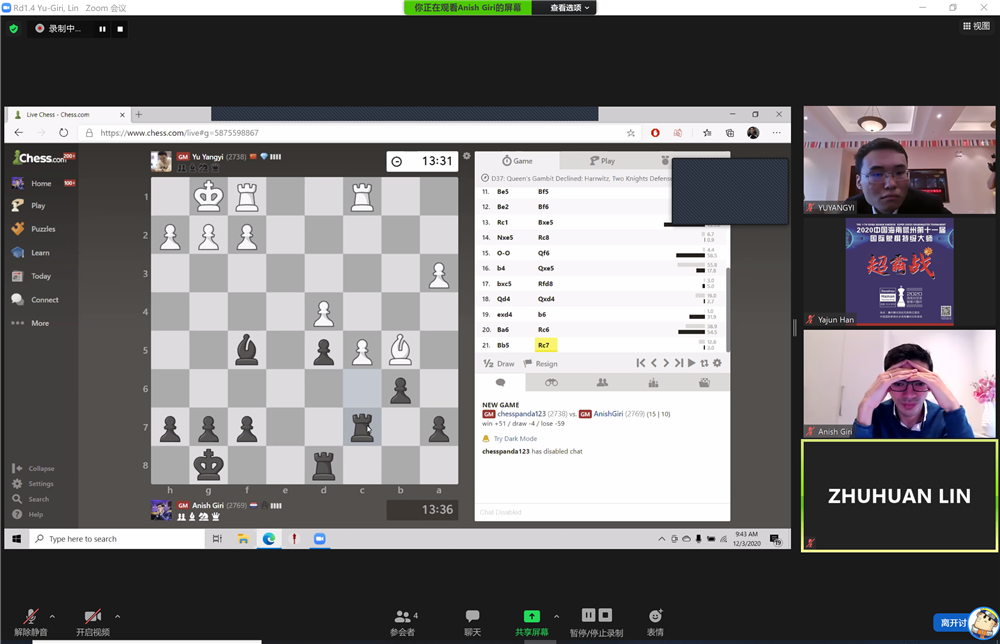Select friends people tab

coord(602,383)
